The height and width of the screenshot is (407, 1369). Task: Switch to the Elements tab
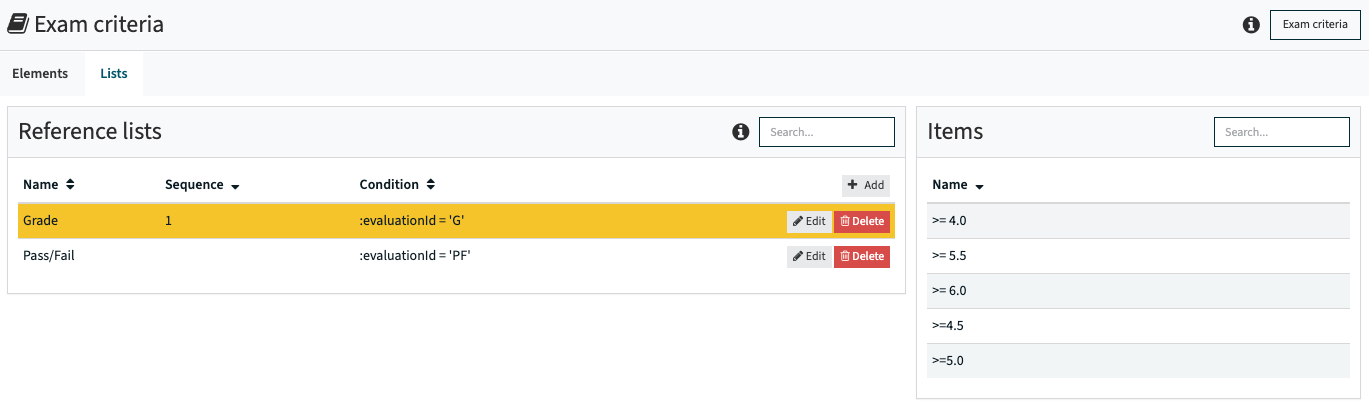(x=40, y=74)
